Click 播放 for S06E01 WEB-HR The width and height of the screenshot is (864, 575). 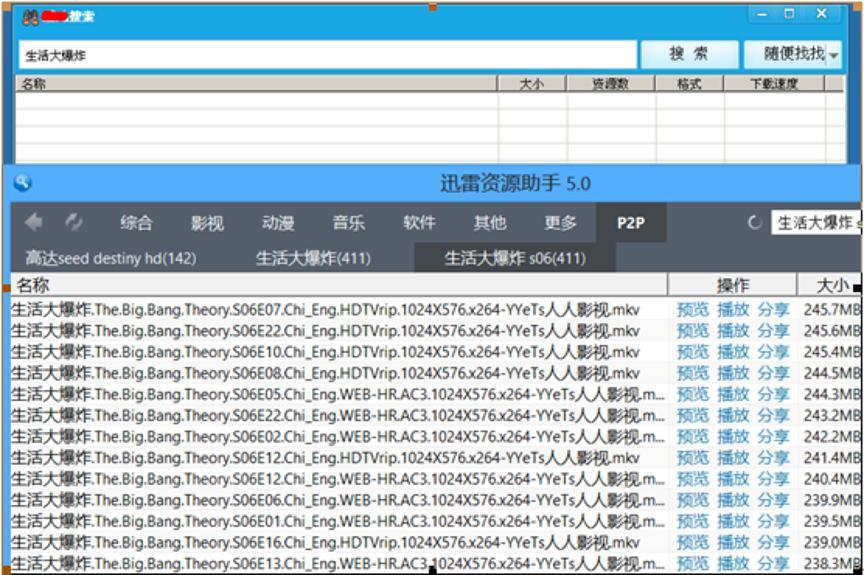click(733, 521)
